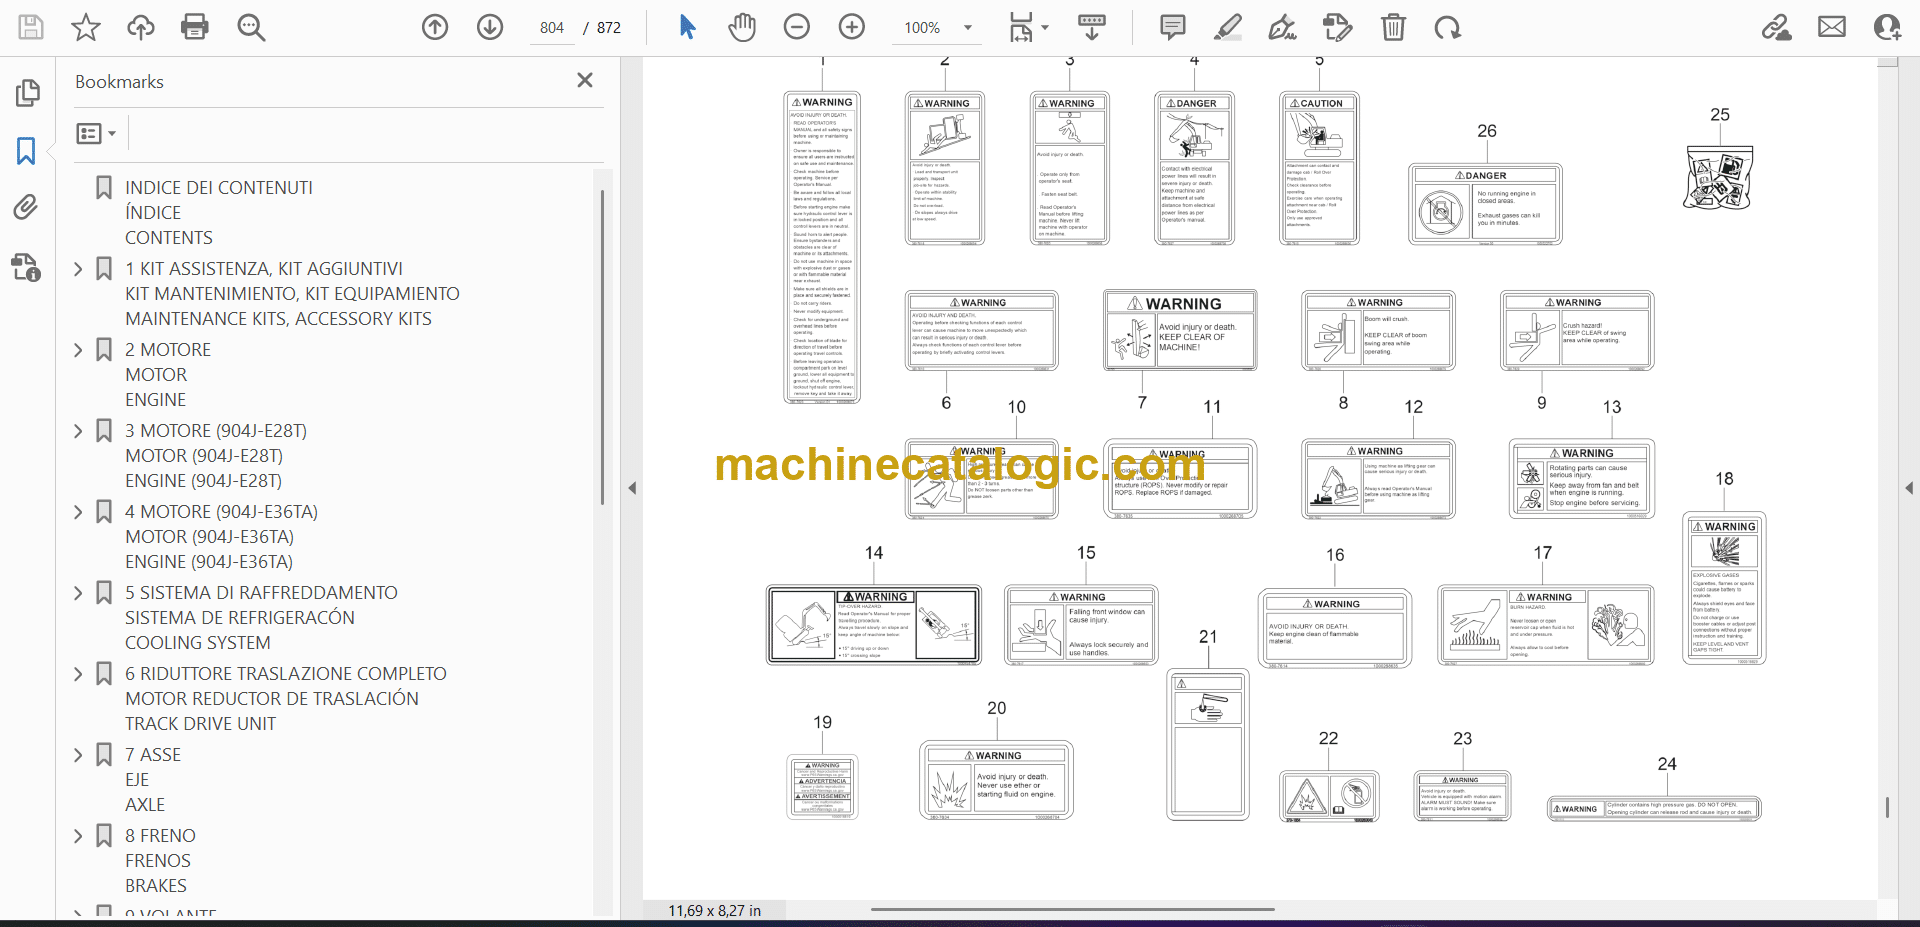Viewport: 1920px width, 927px height.
Task: Expand the 8 FRENO bookmark
Action: (78, 836)
